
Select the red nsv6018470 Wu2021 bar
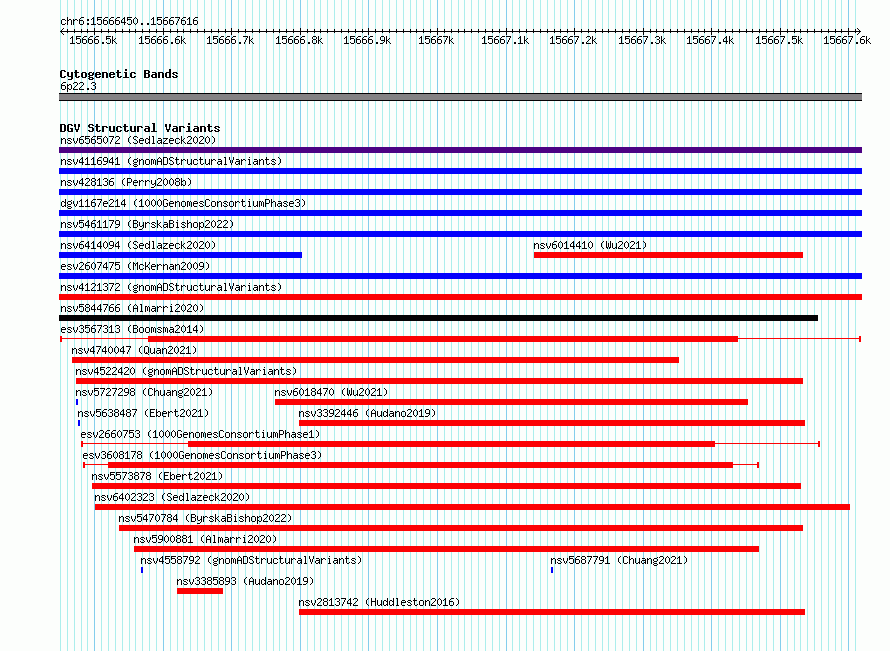coord(511,402)
